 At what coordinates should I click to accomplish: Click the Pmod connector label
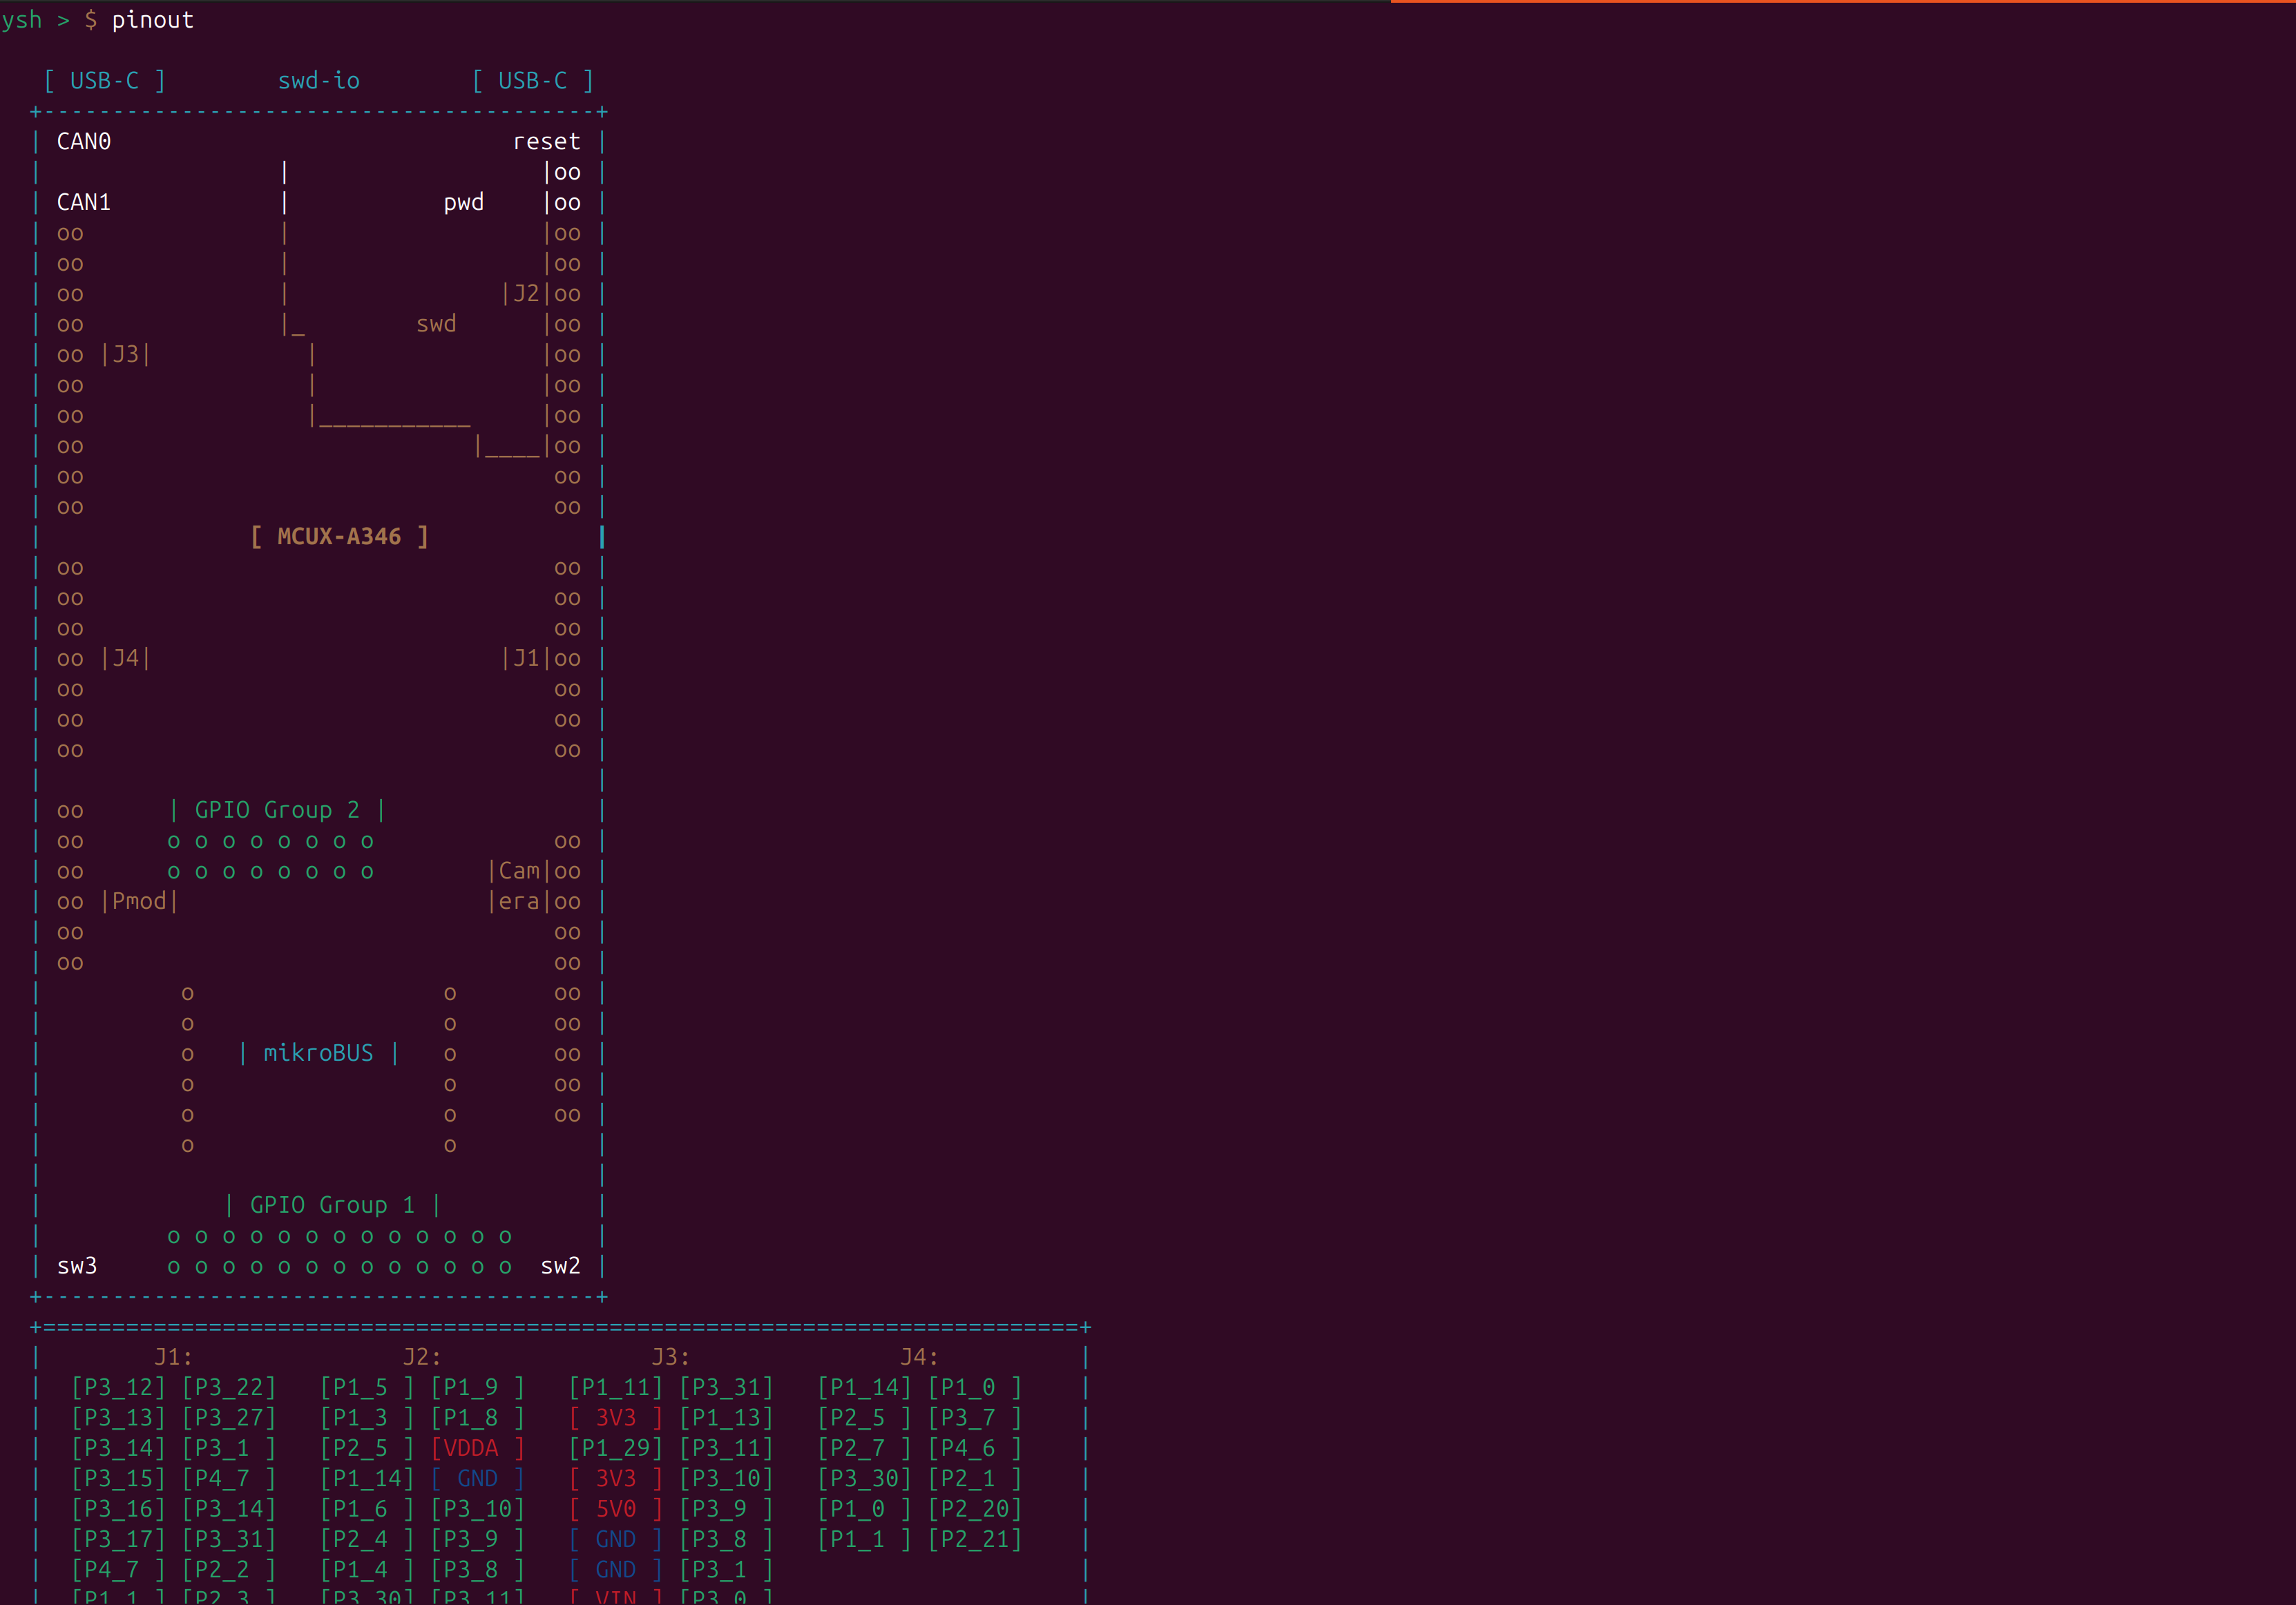[x=139, y=901]
